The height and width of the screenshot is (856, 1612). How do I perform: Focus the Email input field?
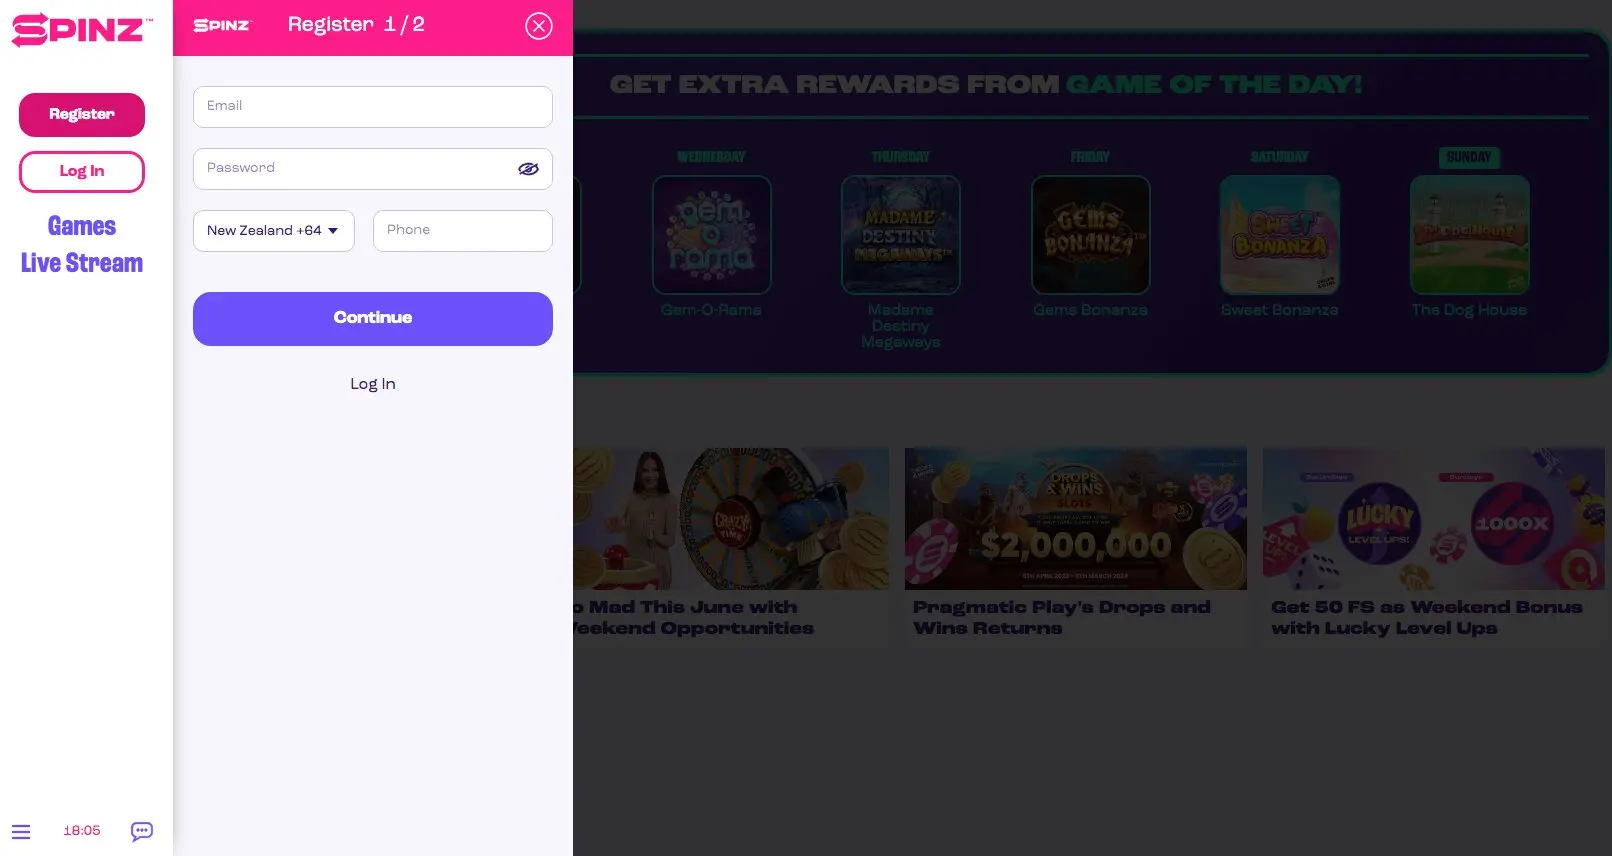[x=373, y=107]
